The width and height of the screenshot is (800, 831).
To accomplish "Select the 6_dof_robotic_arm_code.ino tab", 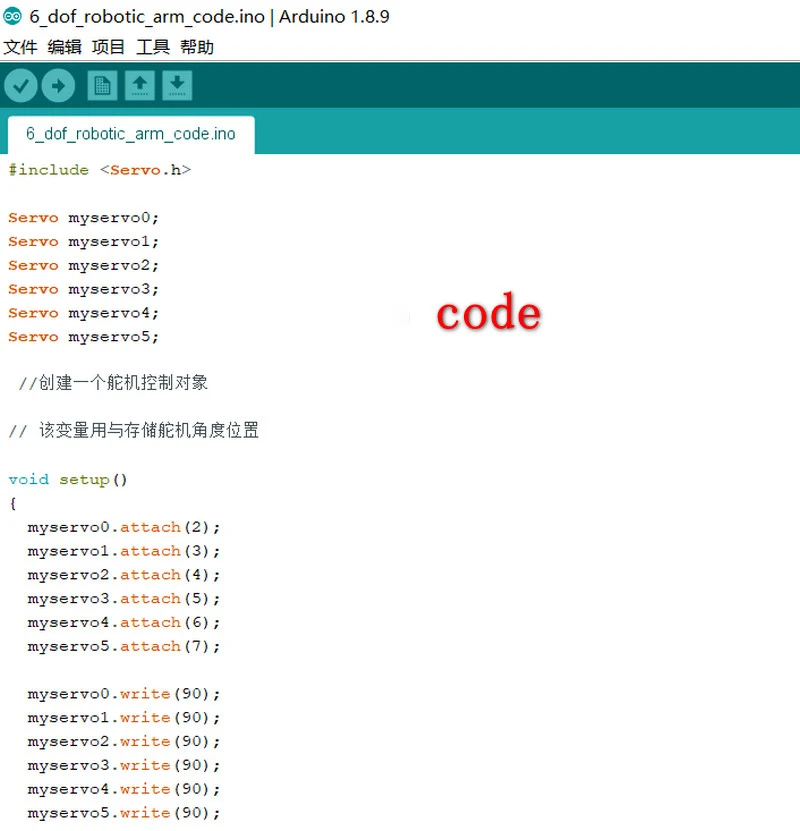I will 131,134.
